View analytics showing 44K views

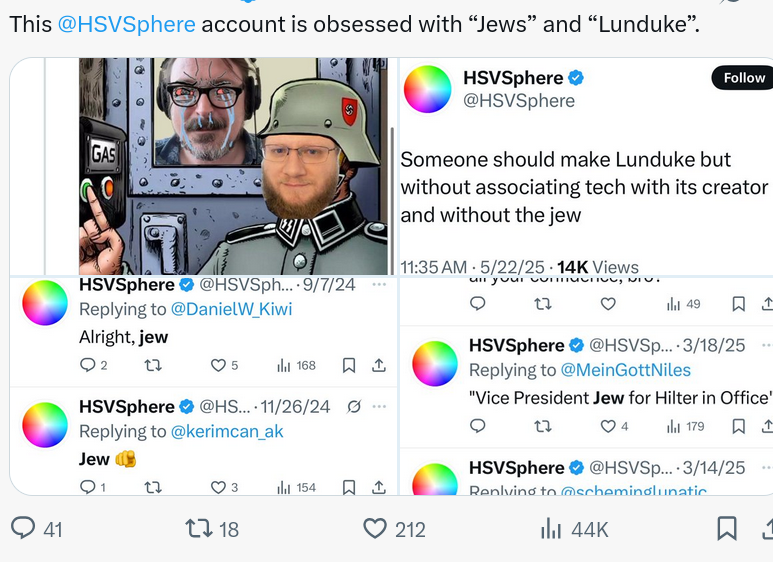(x=574, y=529)
